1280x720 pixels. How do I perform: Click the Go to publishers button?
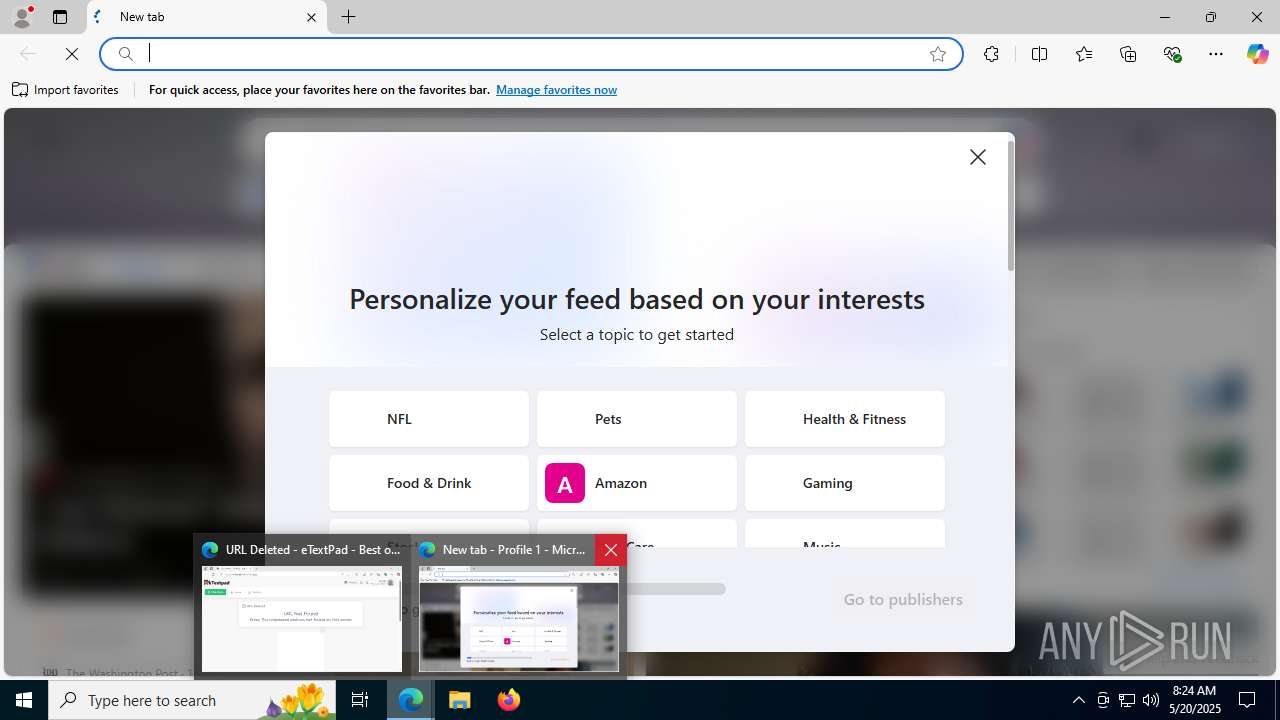(x=903, y=599)
